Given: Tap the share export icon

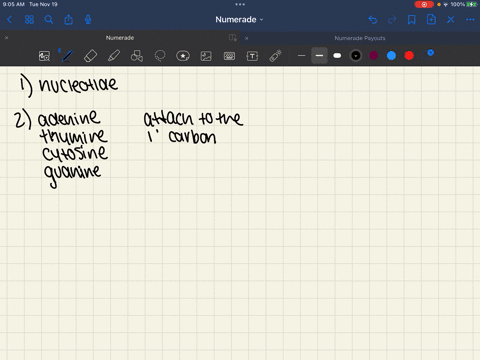Looking at the screenshot, I should (68, 20).
